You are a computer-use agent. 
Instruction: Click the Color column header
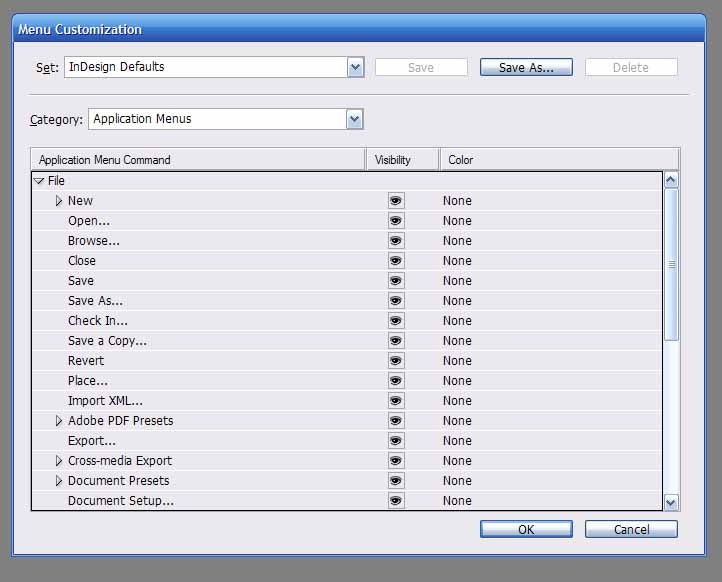point(560,160)
